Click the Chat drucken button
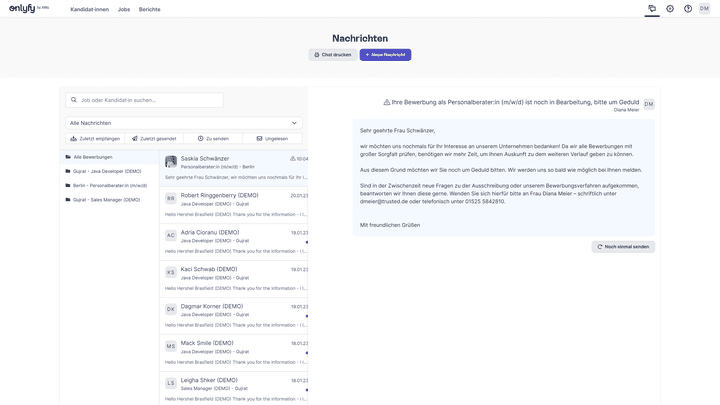 click(x=332, y=55)
